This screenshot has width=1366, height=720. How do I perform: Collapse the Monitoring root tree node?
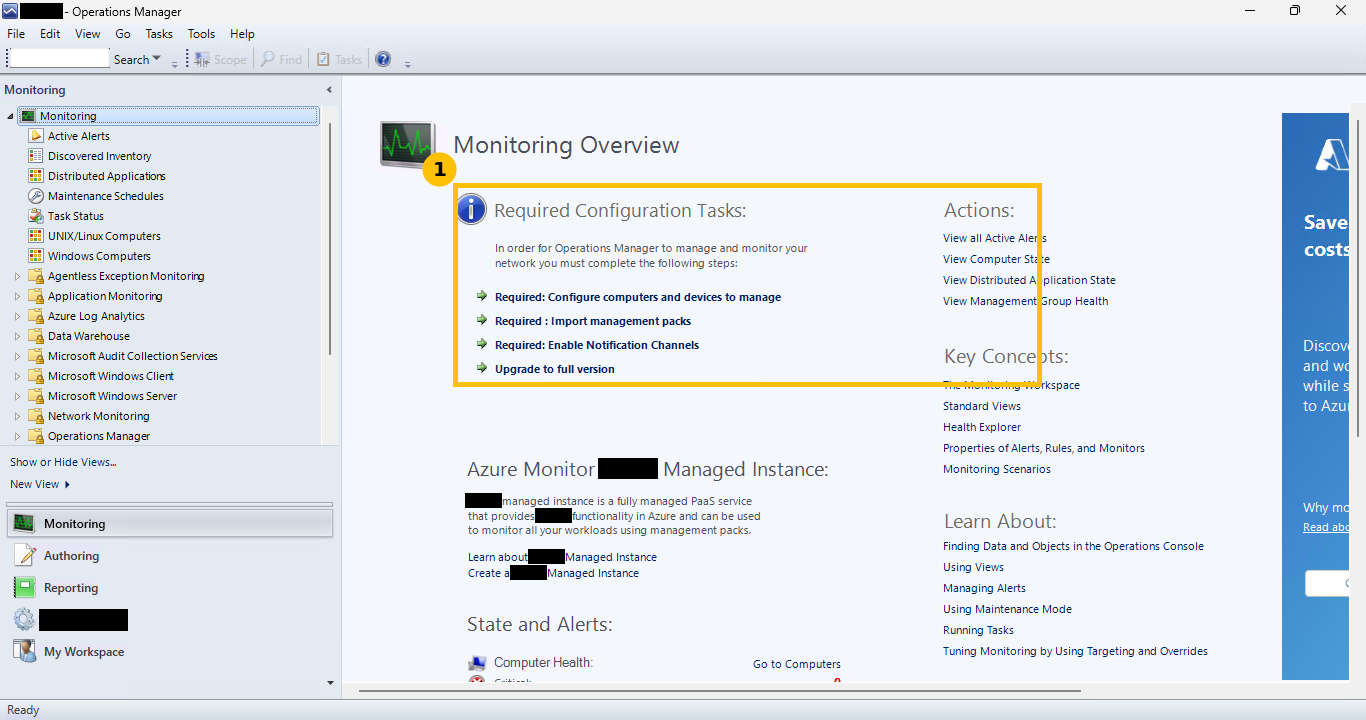10,116
